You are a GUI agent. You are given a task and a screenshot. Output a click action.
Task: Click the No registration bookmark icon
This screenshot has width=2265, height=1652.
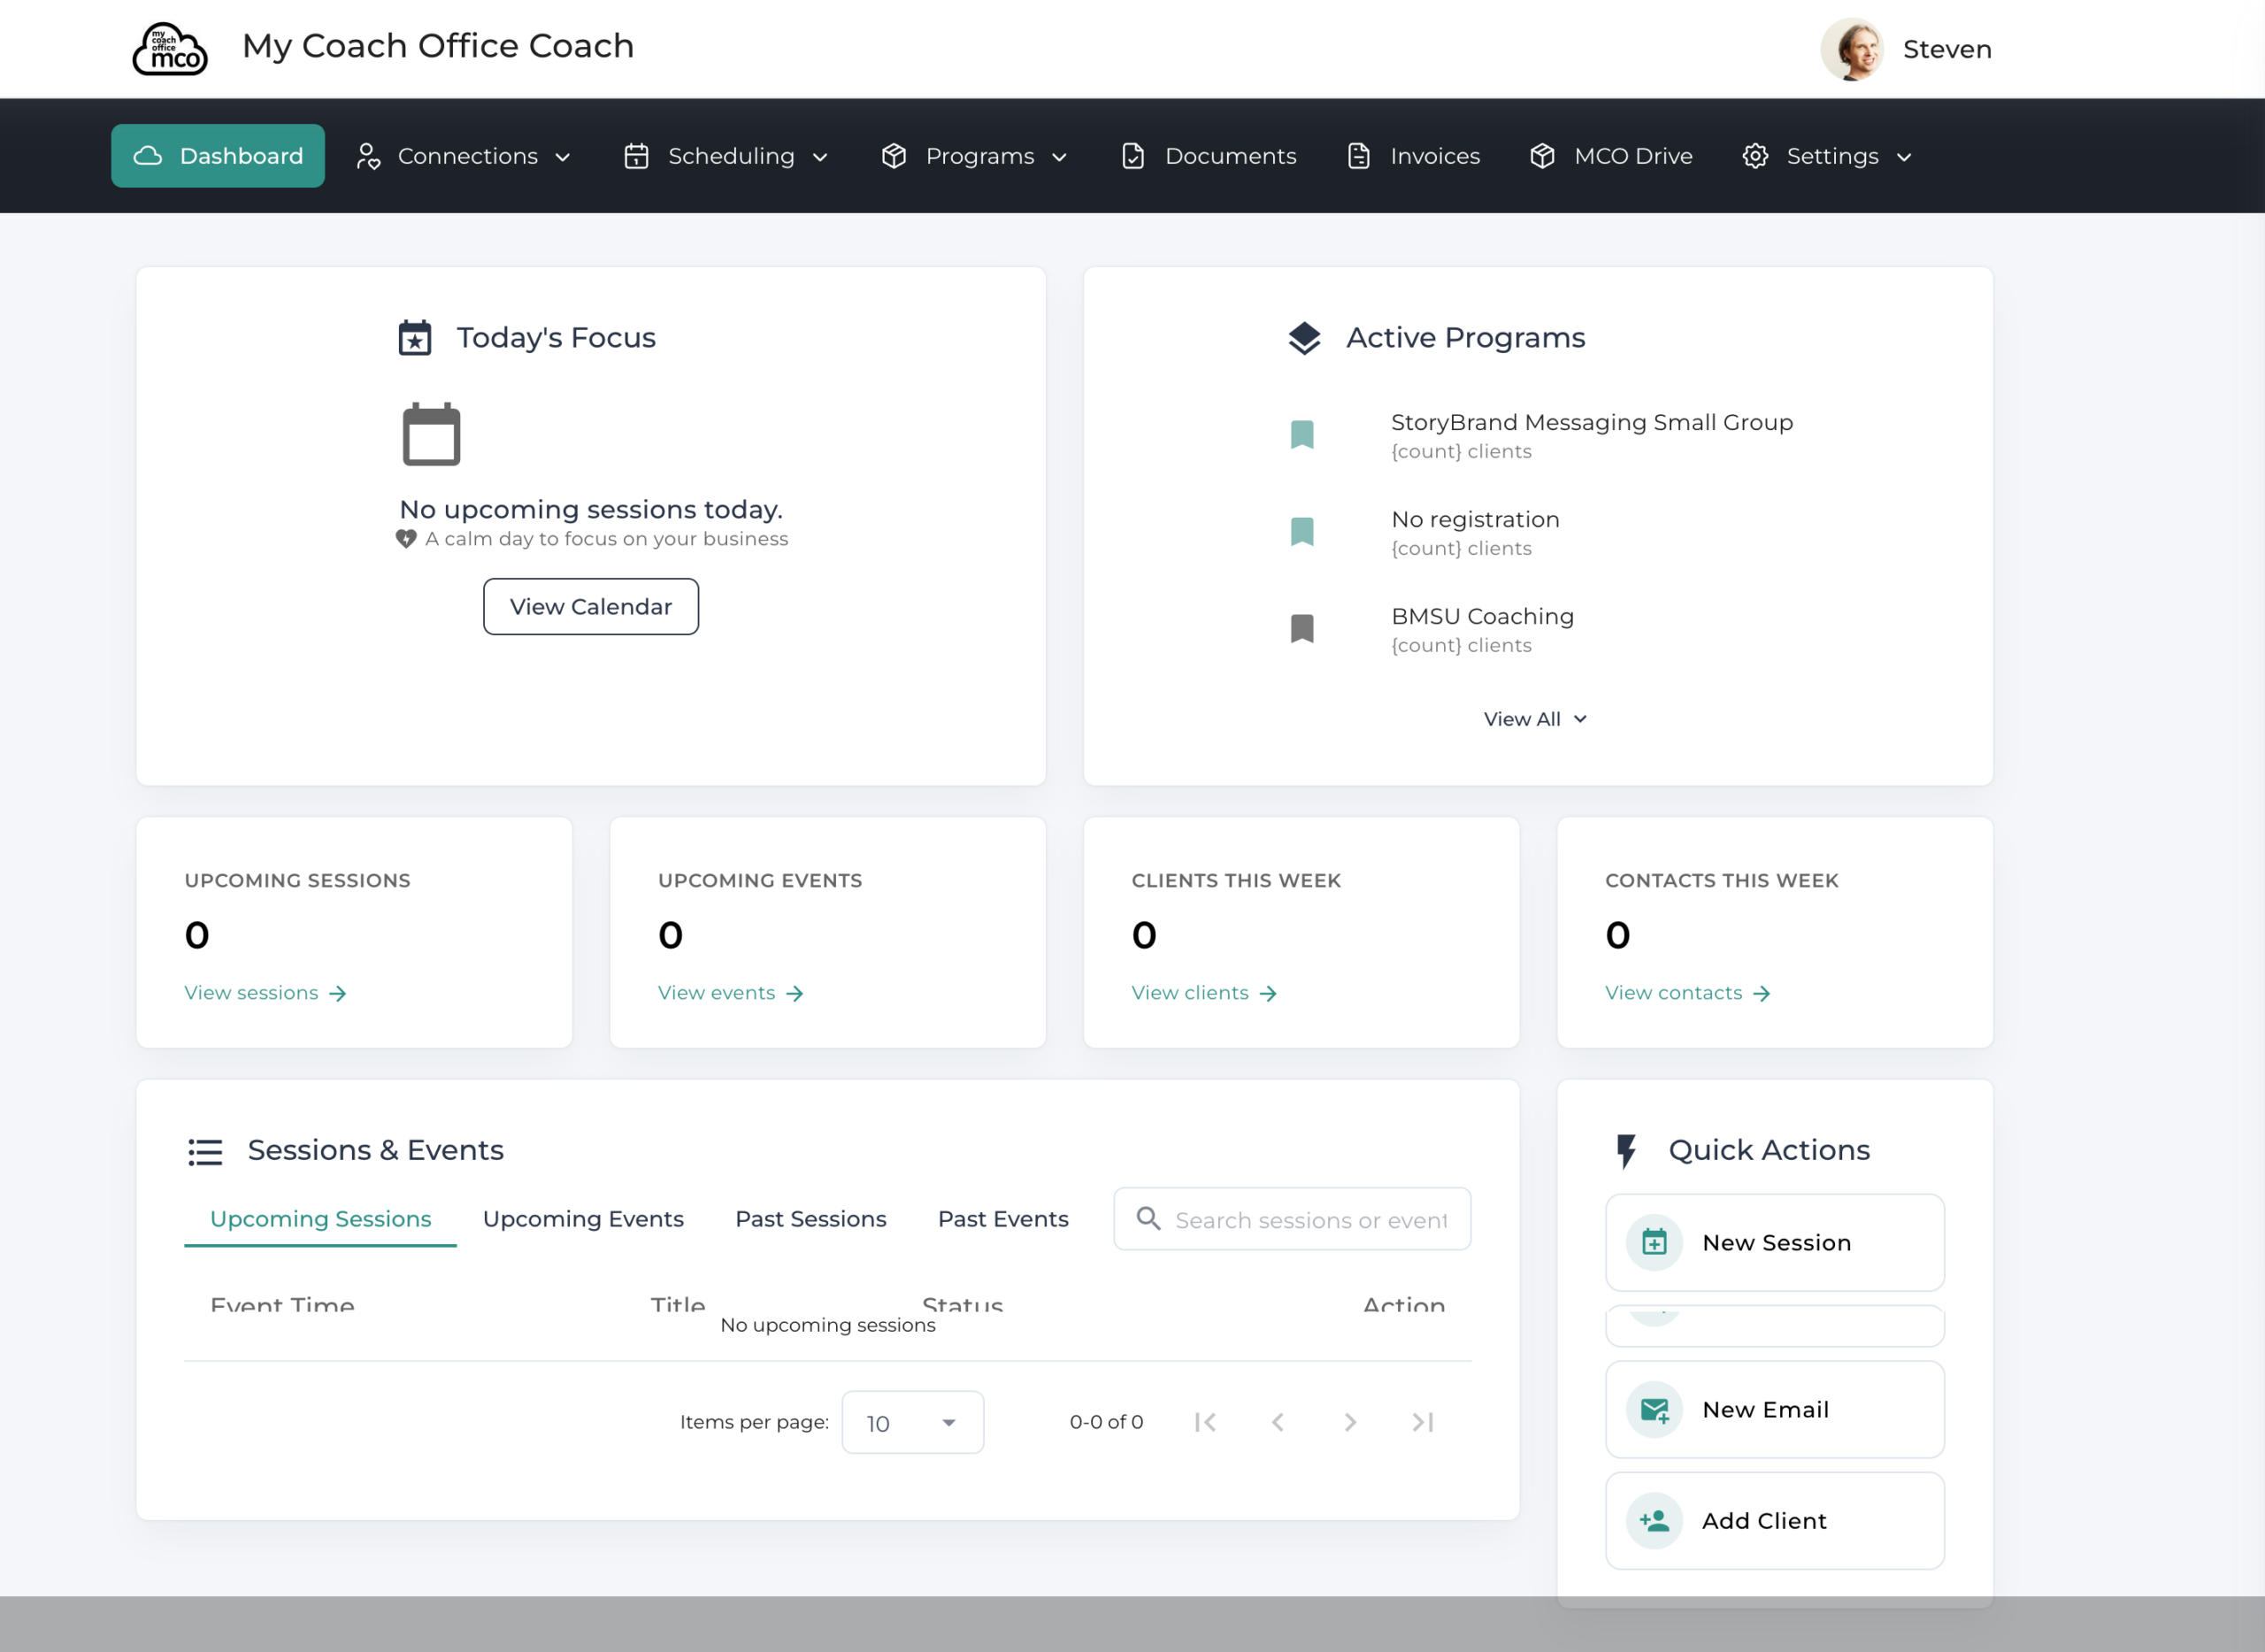click(1302, 532)
